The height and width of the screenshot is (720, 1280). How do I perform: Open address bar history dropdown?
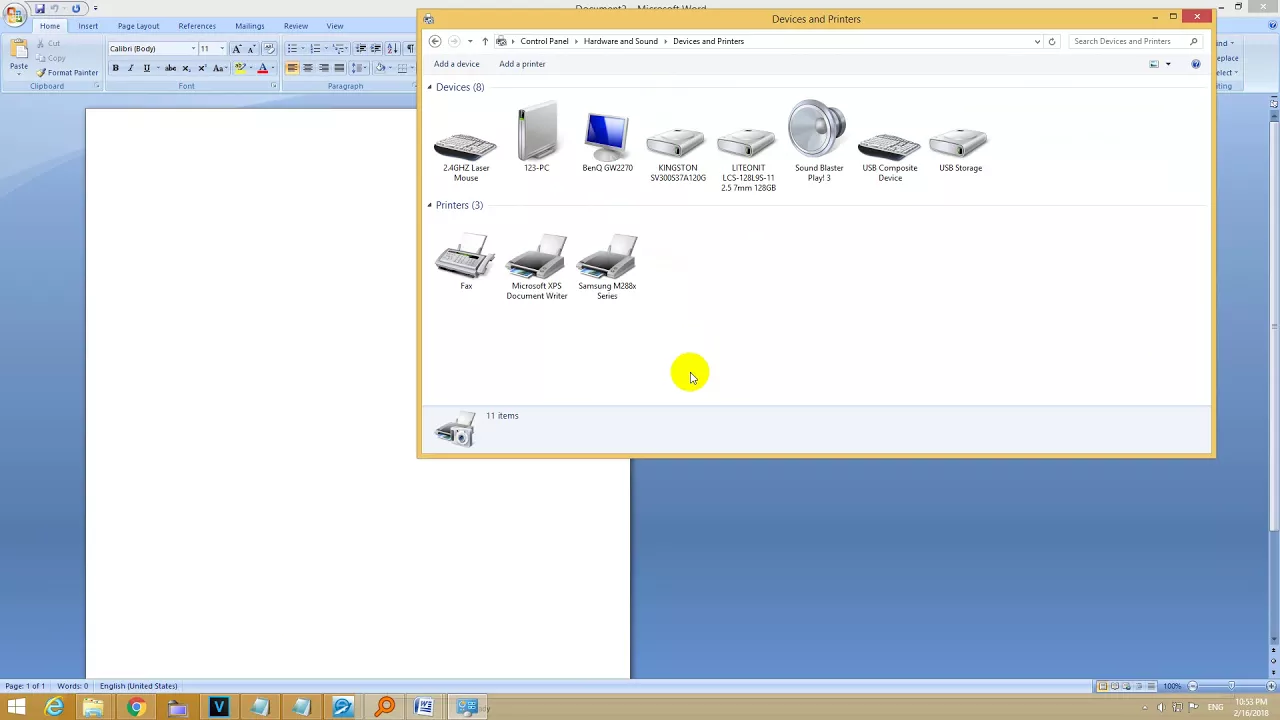(1037, 41)
